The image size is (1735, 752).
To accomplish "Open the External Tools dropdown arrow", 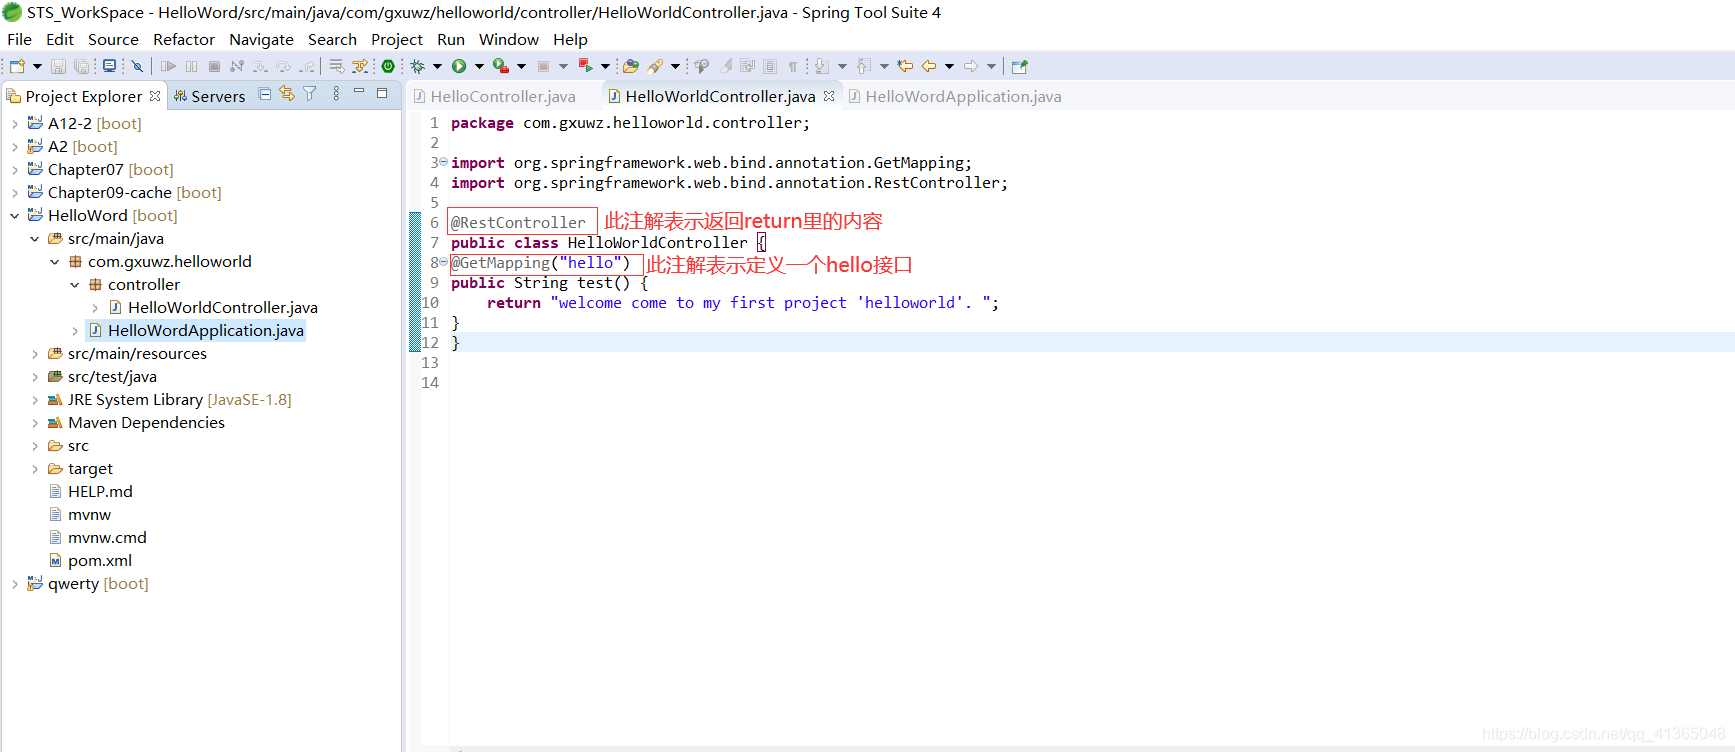I will [x=521, y=66].
